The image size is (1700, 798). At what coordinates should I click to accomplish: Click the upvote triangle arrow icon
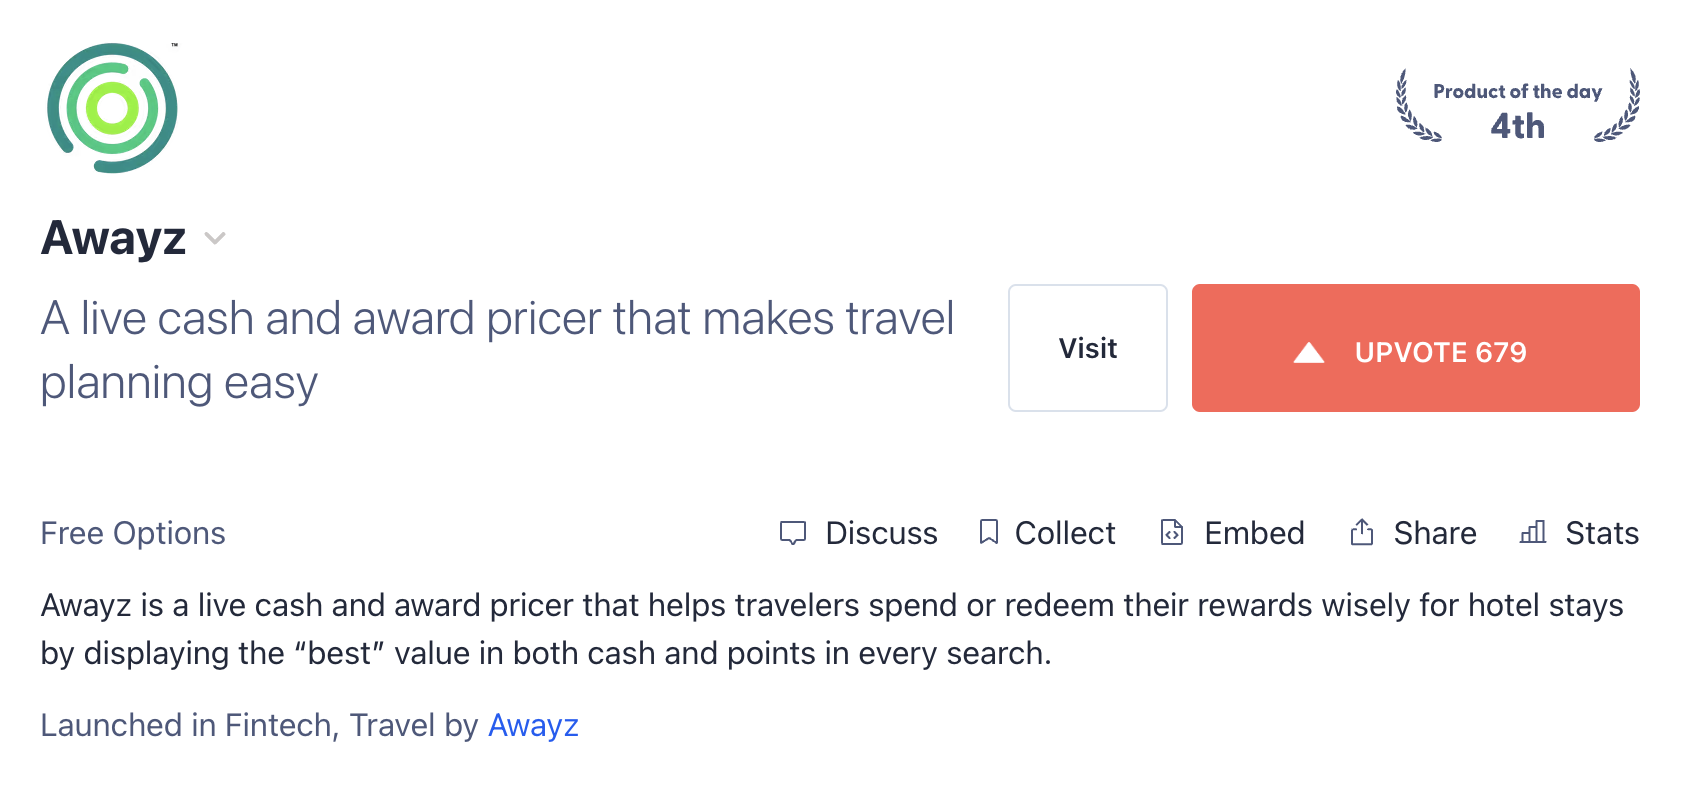pos(1309,352)
